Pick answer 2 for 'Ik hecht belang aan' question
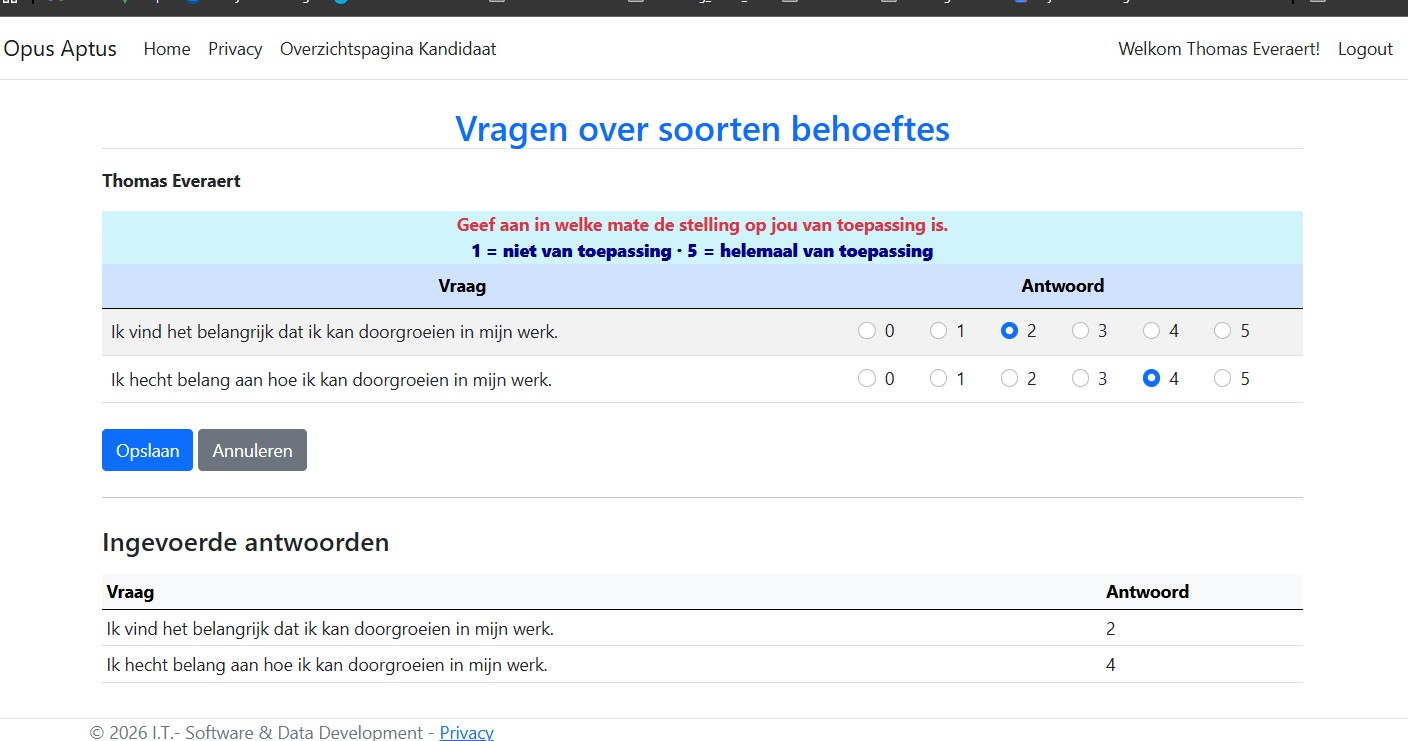The width and height of the screenshot is (1408, 741). click(1009, 378)
